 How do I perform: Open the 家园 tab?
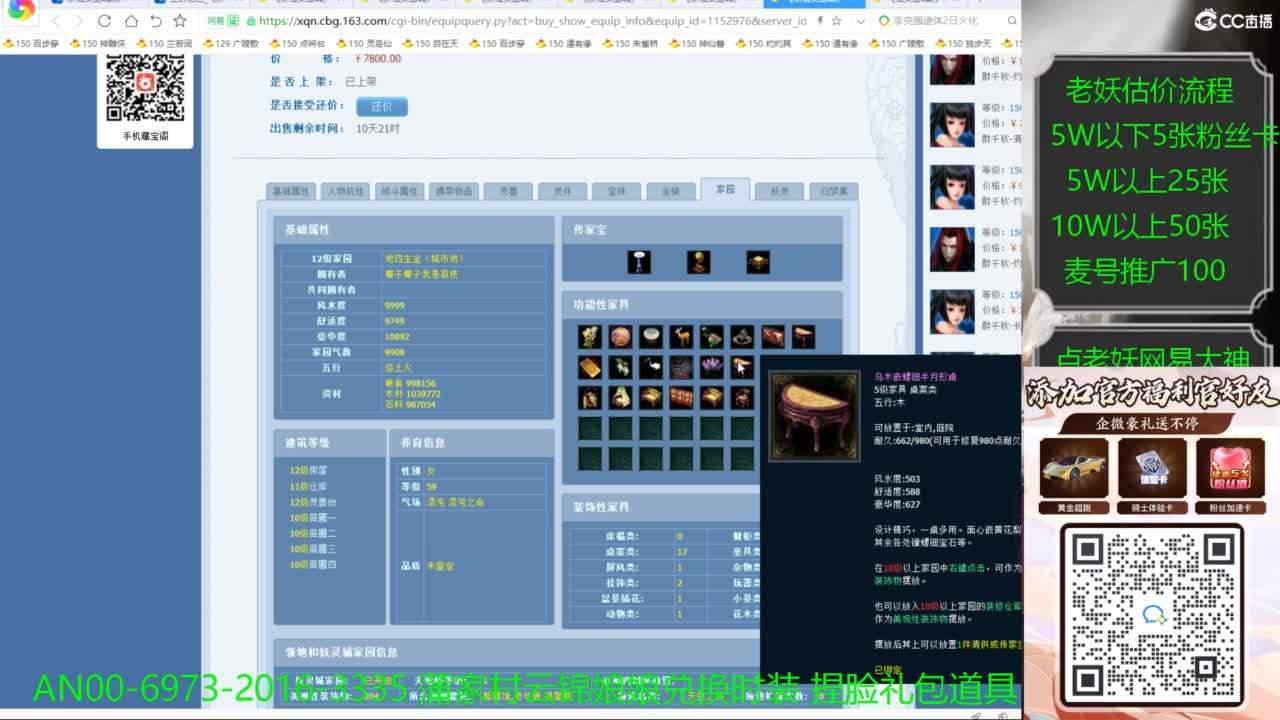point(724,189)
